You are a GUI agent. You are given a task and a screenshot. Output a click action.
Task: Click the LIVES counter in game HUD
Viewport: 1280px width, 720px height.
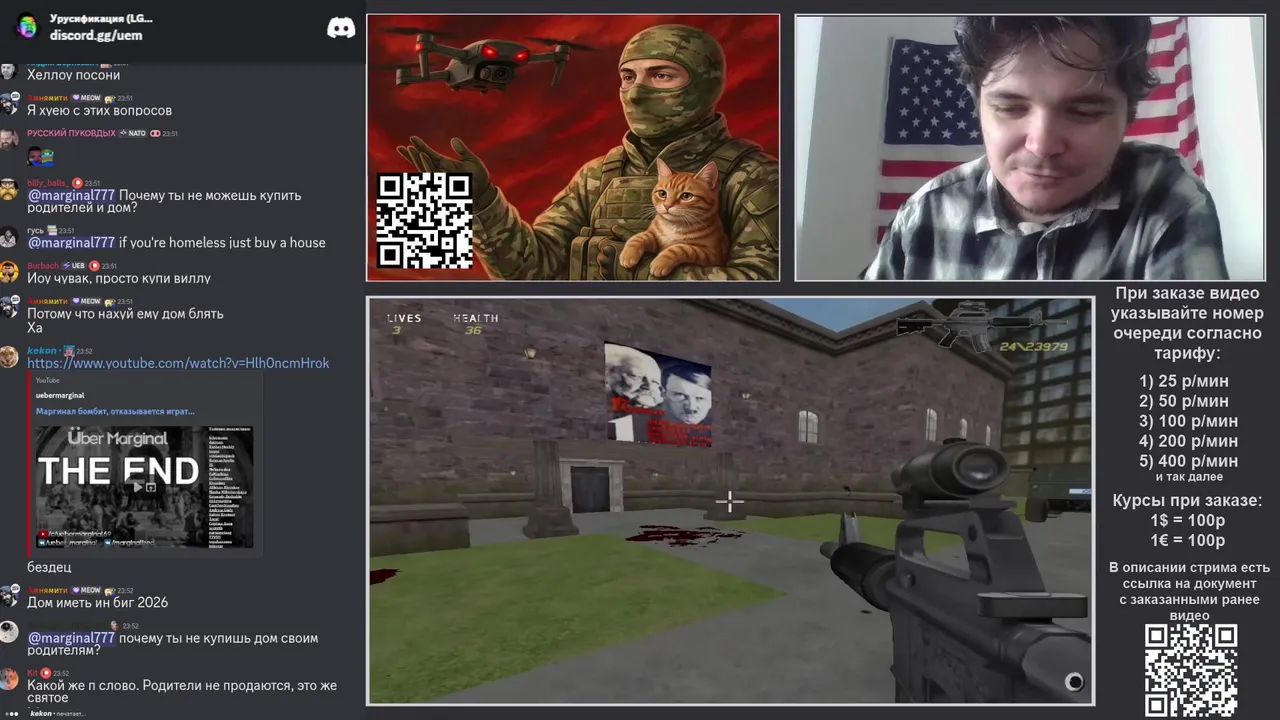(404, 323)
